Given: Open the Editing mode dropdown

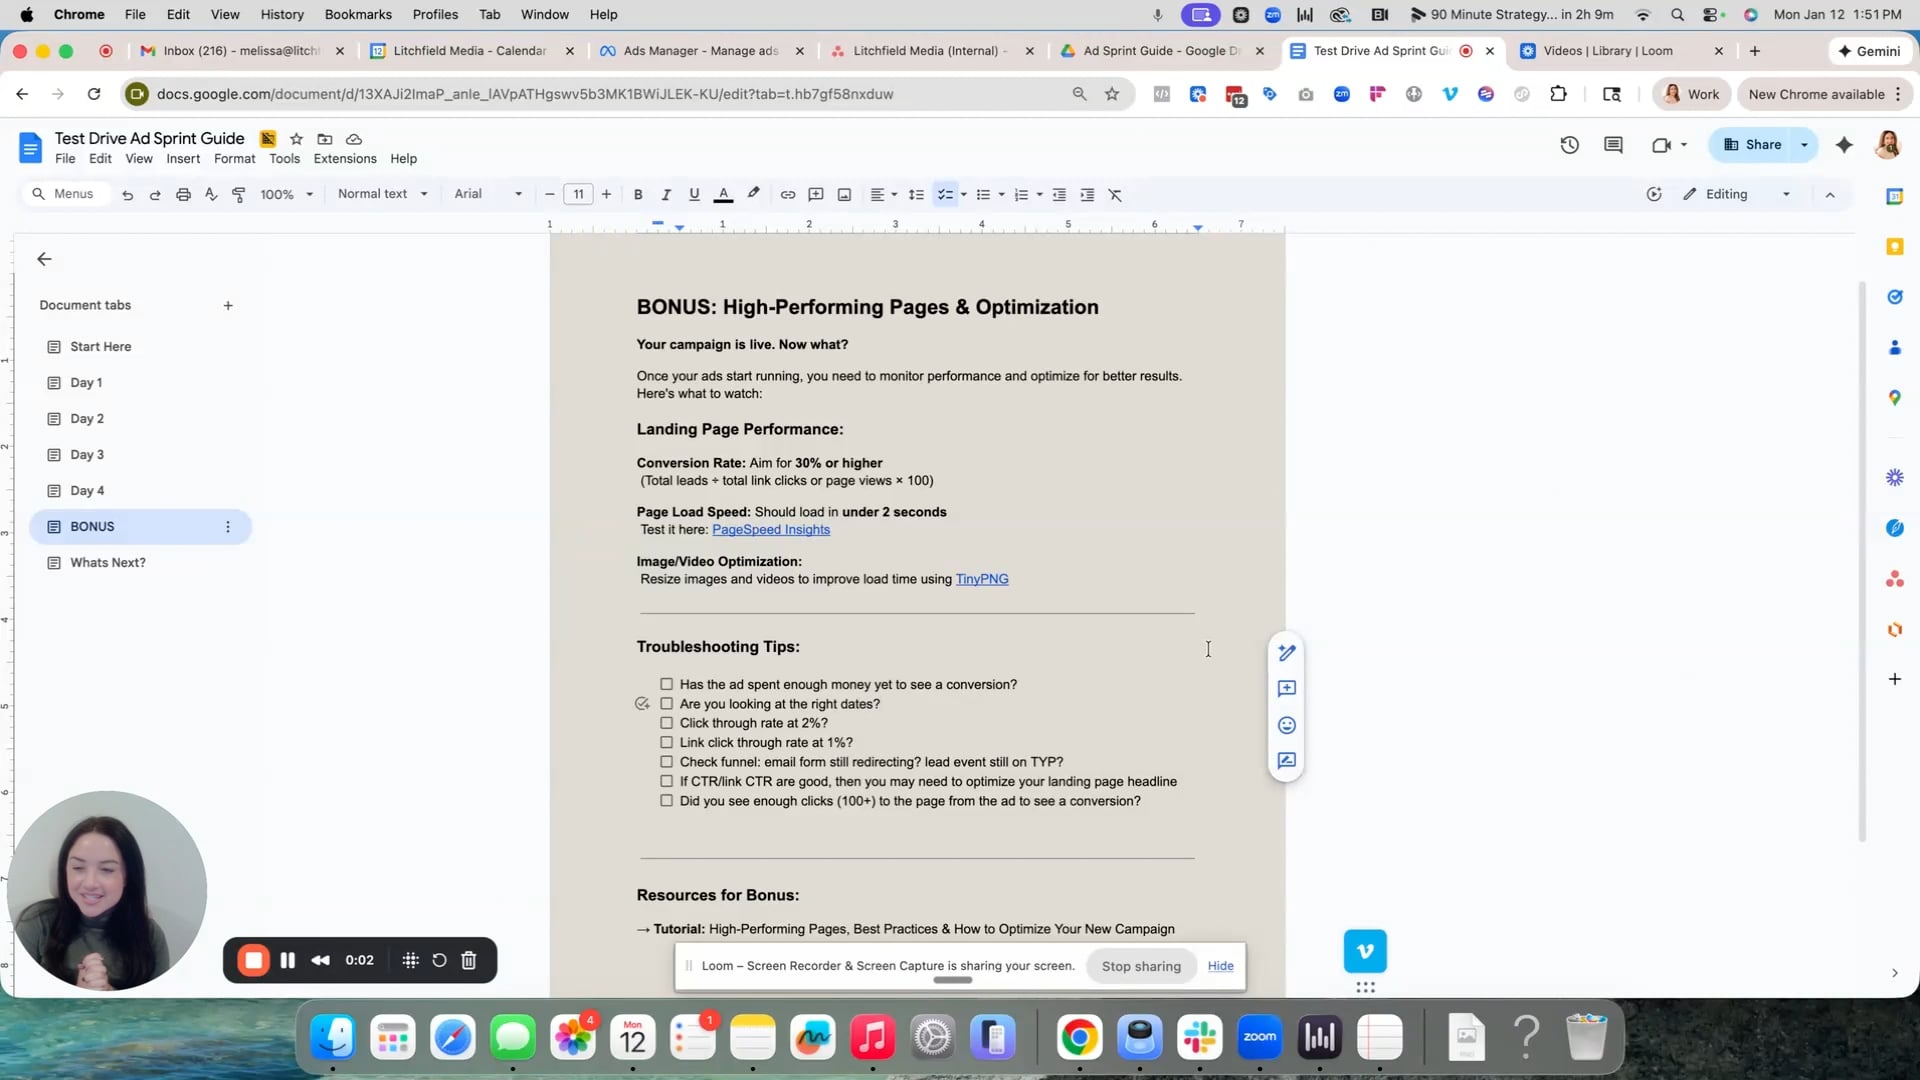Looking at the screenshot, I should pyautogui.click(x=1737, y=194).
